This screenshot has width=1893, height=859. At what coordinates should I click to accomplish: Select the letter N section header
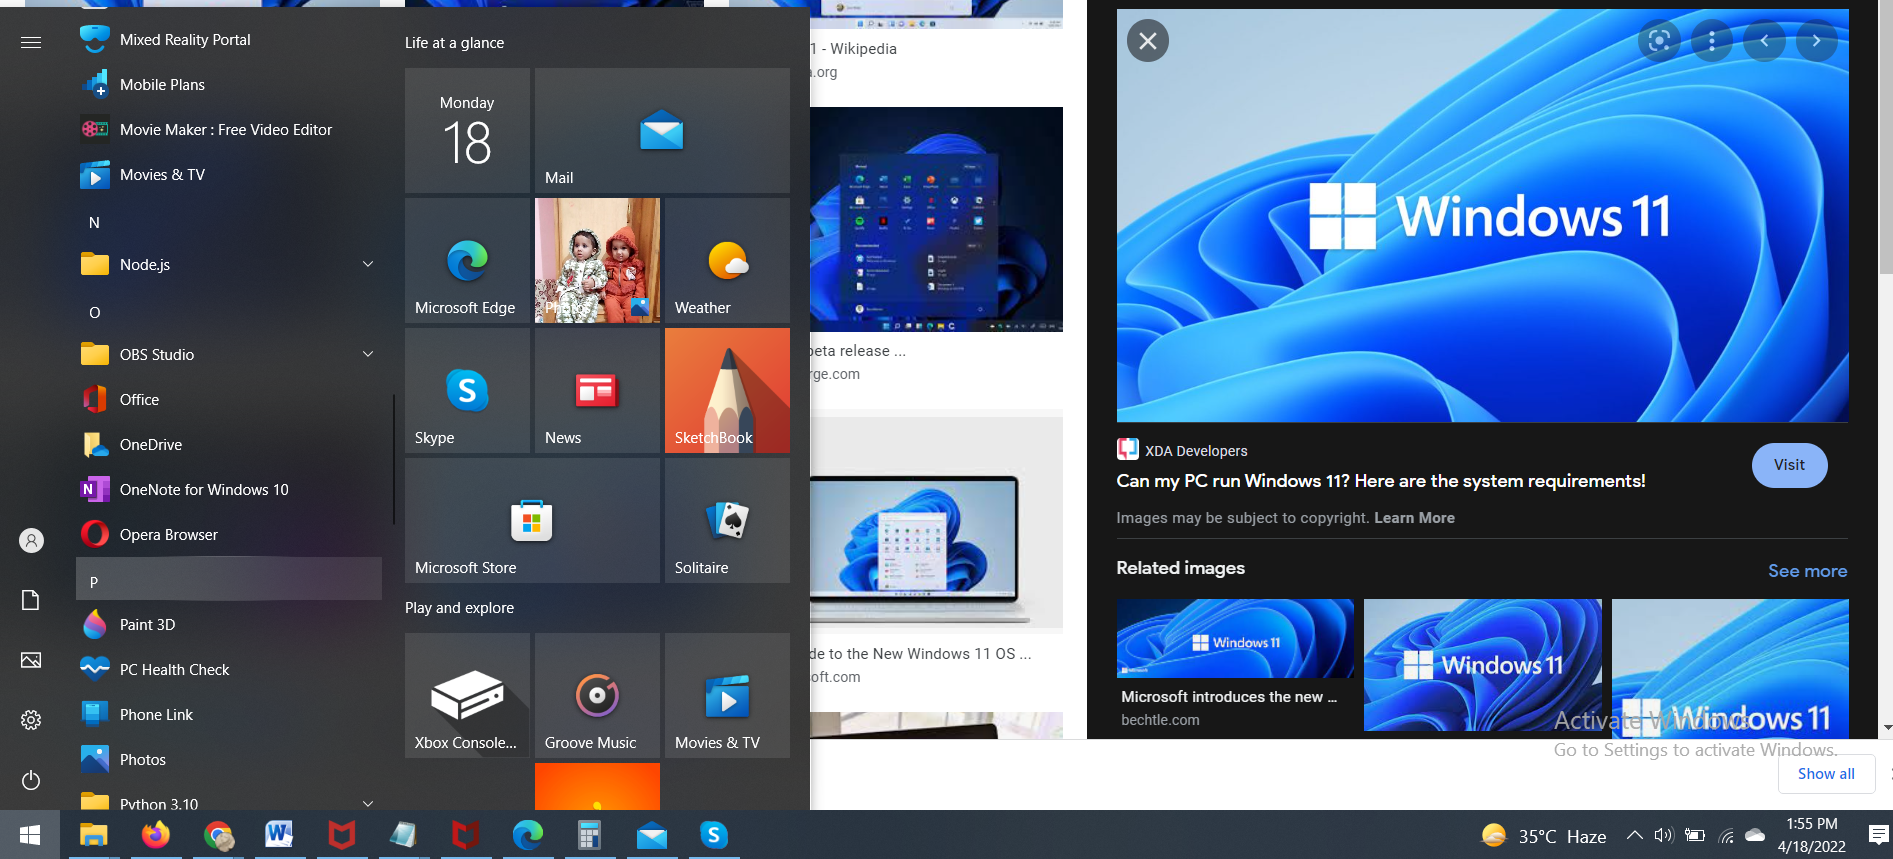[x=229, y=222]
